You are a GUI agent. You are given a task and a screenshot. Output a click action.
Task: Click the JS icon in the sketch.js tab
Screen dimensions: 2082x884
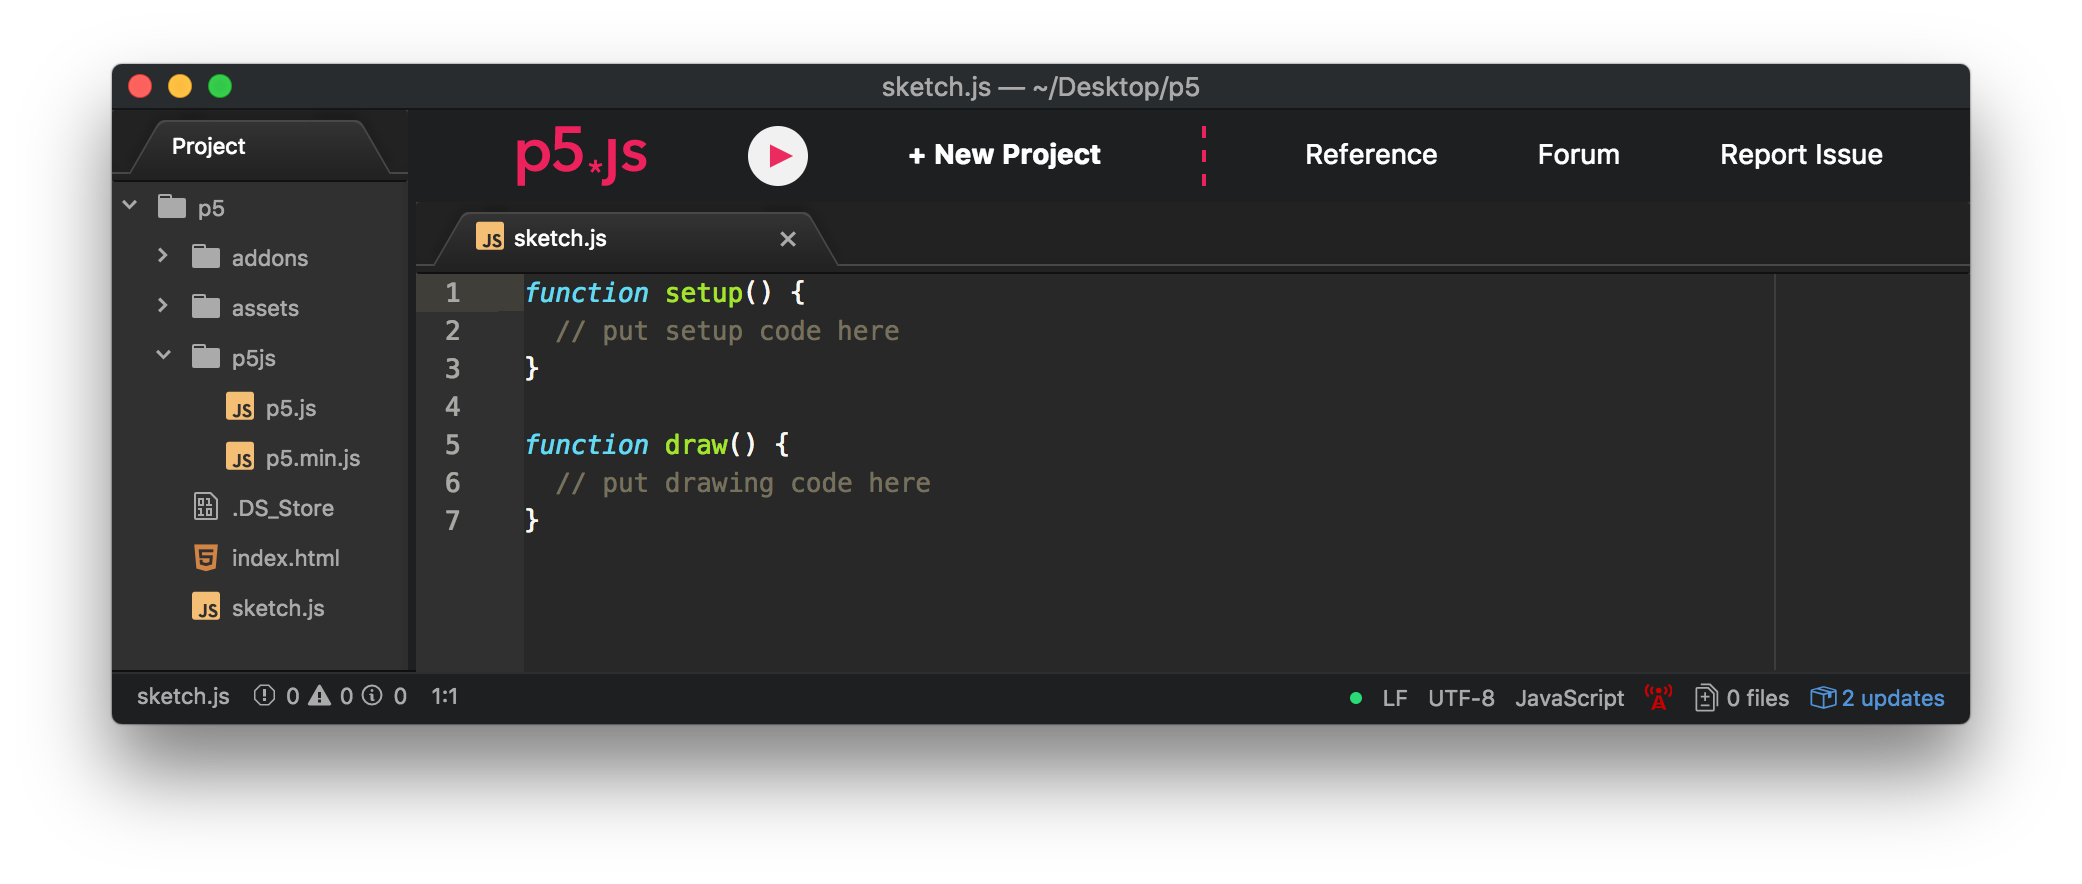click(x=490, y=237)
